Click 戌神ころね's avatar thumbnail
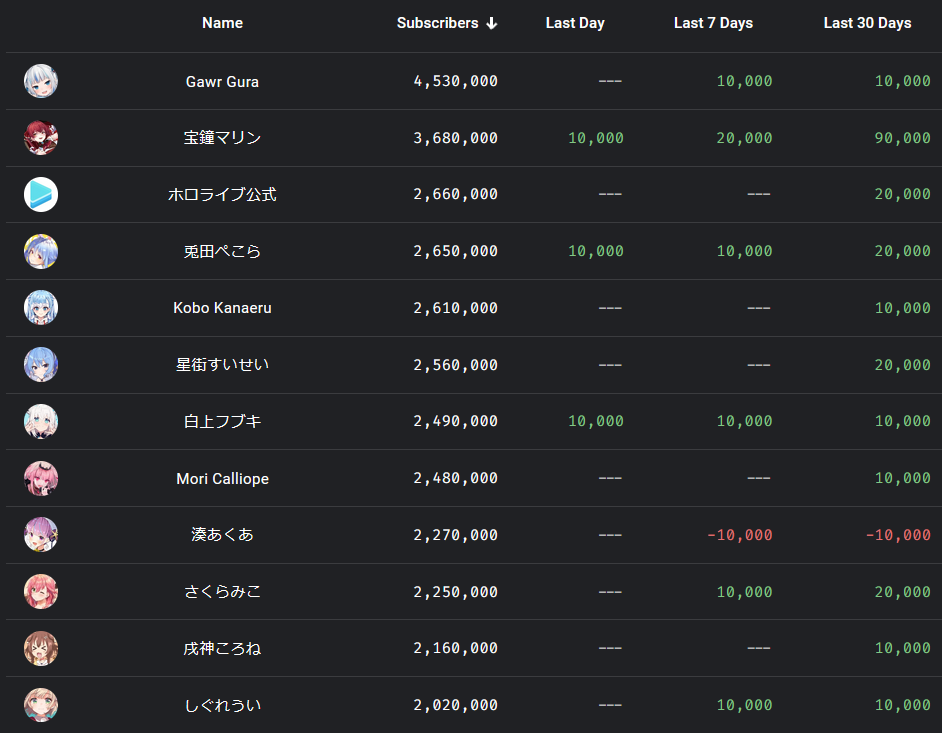 click(x=41, y=648)
